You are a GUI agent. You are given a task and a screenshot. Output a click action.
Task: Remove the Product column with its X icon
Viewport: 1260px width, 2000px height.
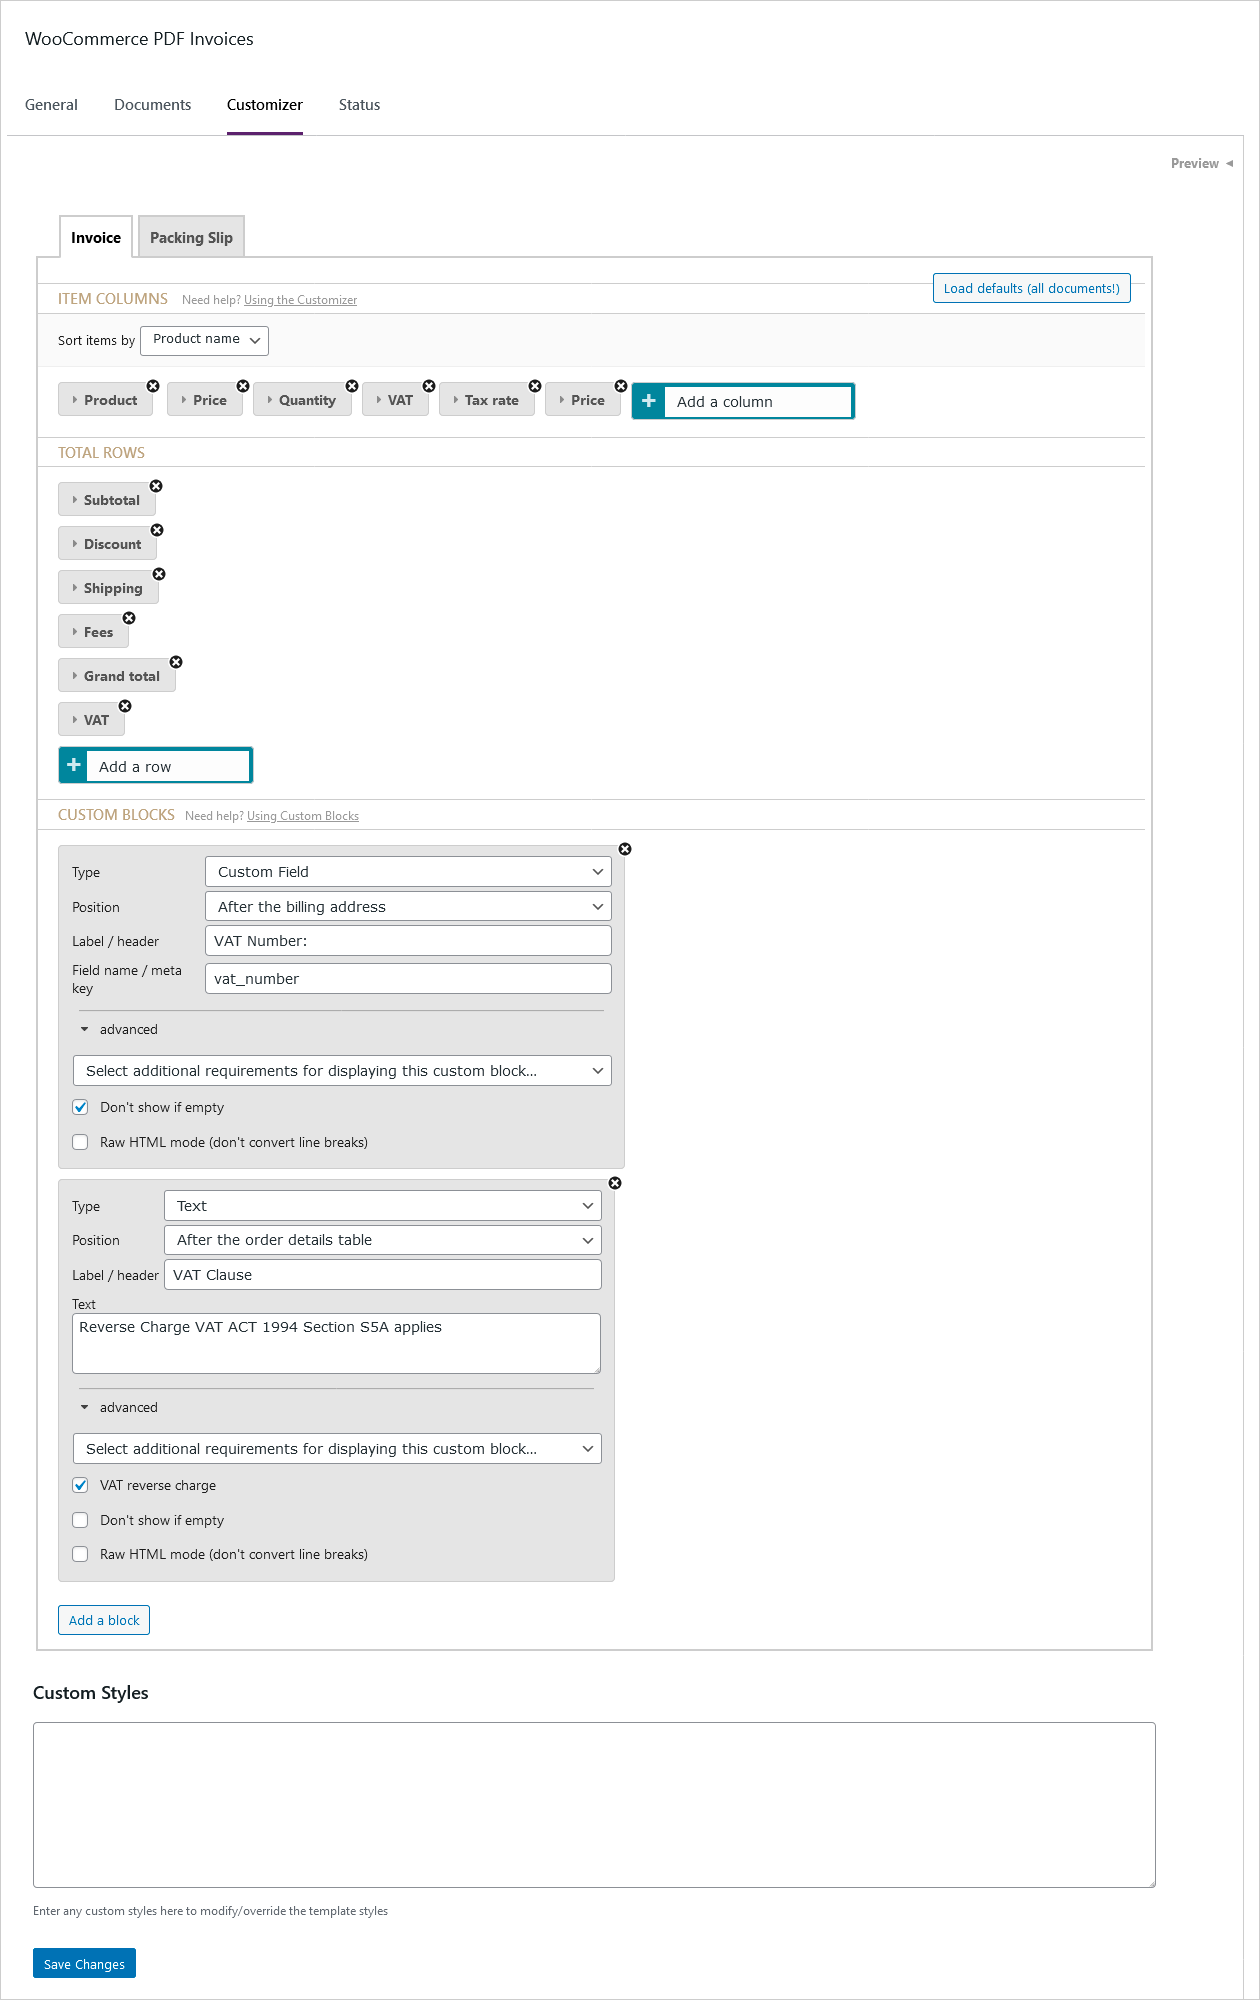pyautogui.click(x=153, y=386)
